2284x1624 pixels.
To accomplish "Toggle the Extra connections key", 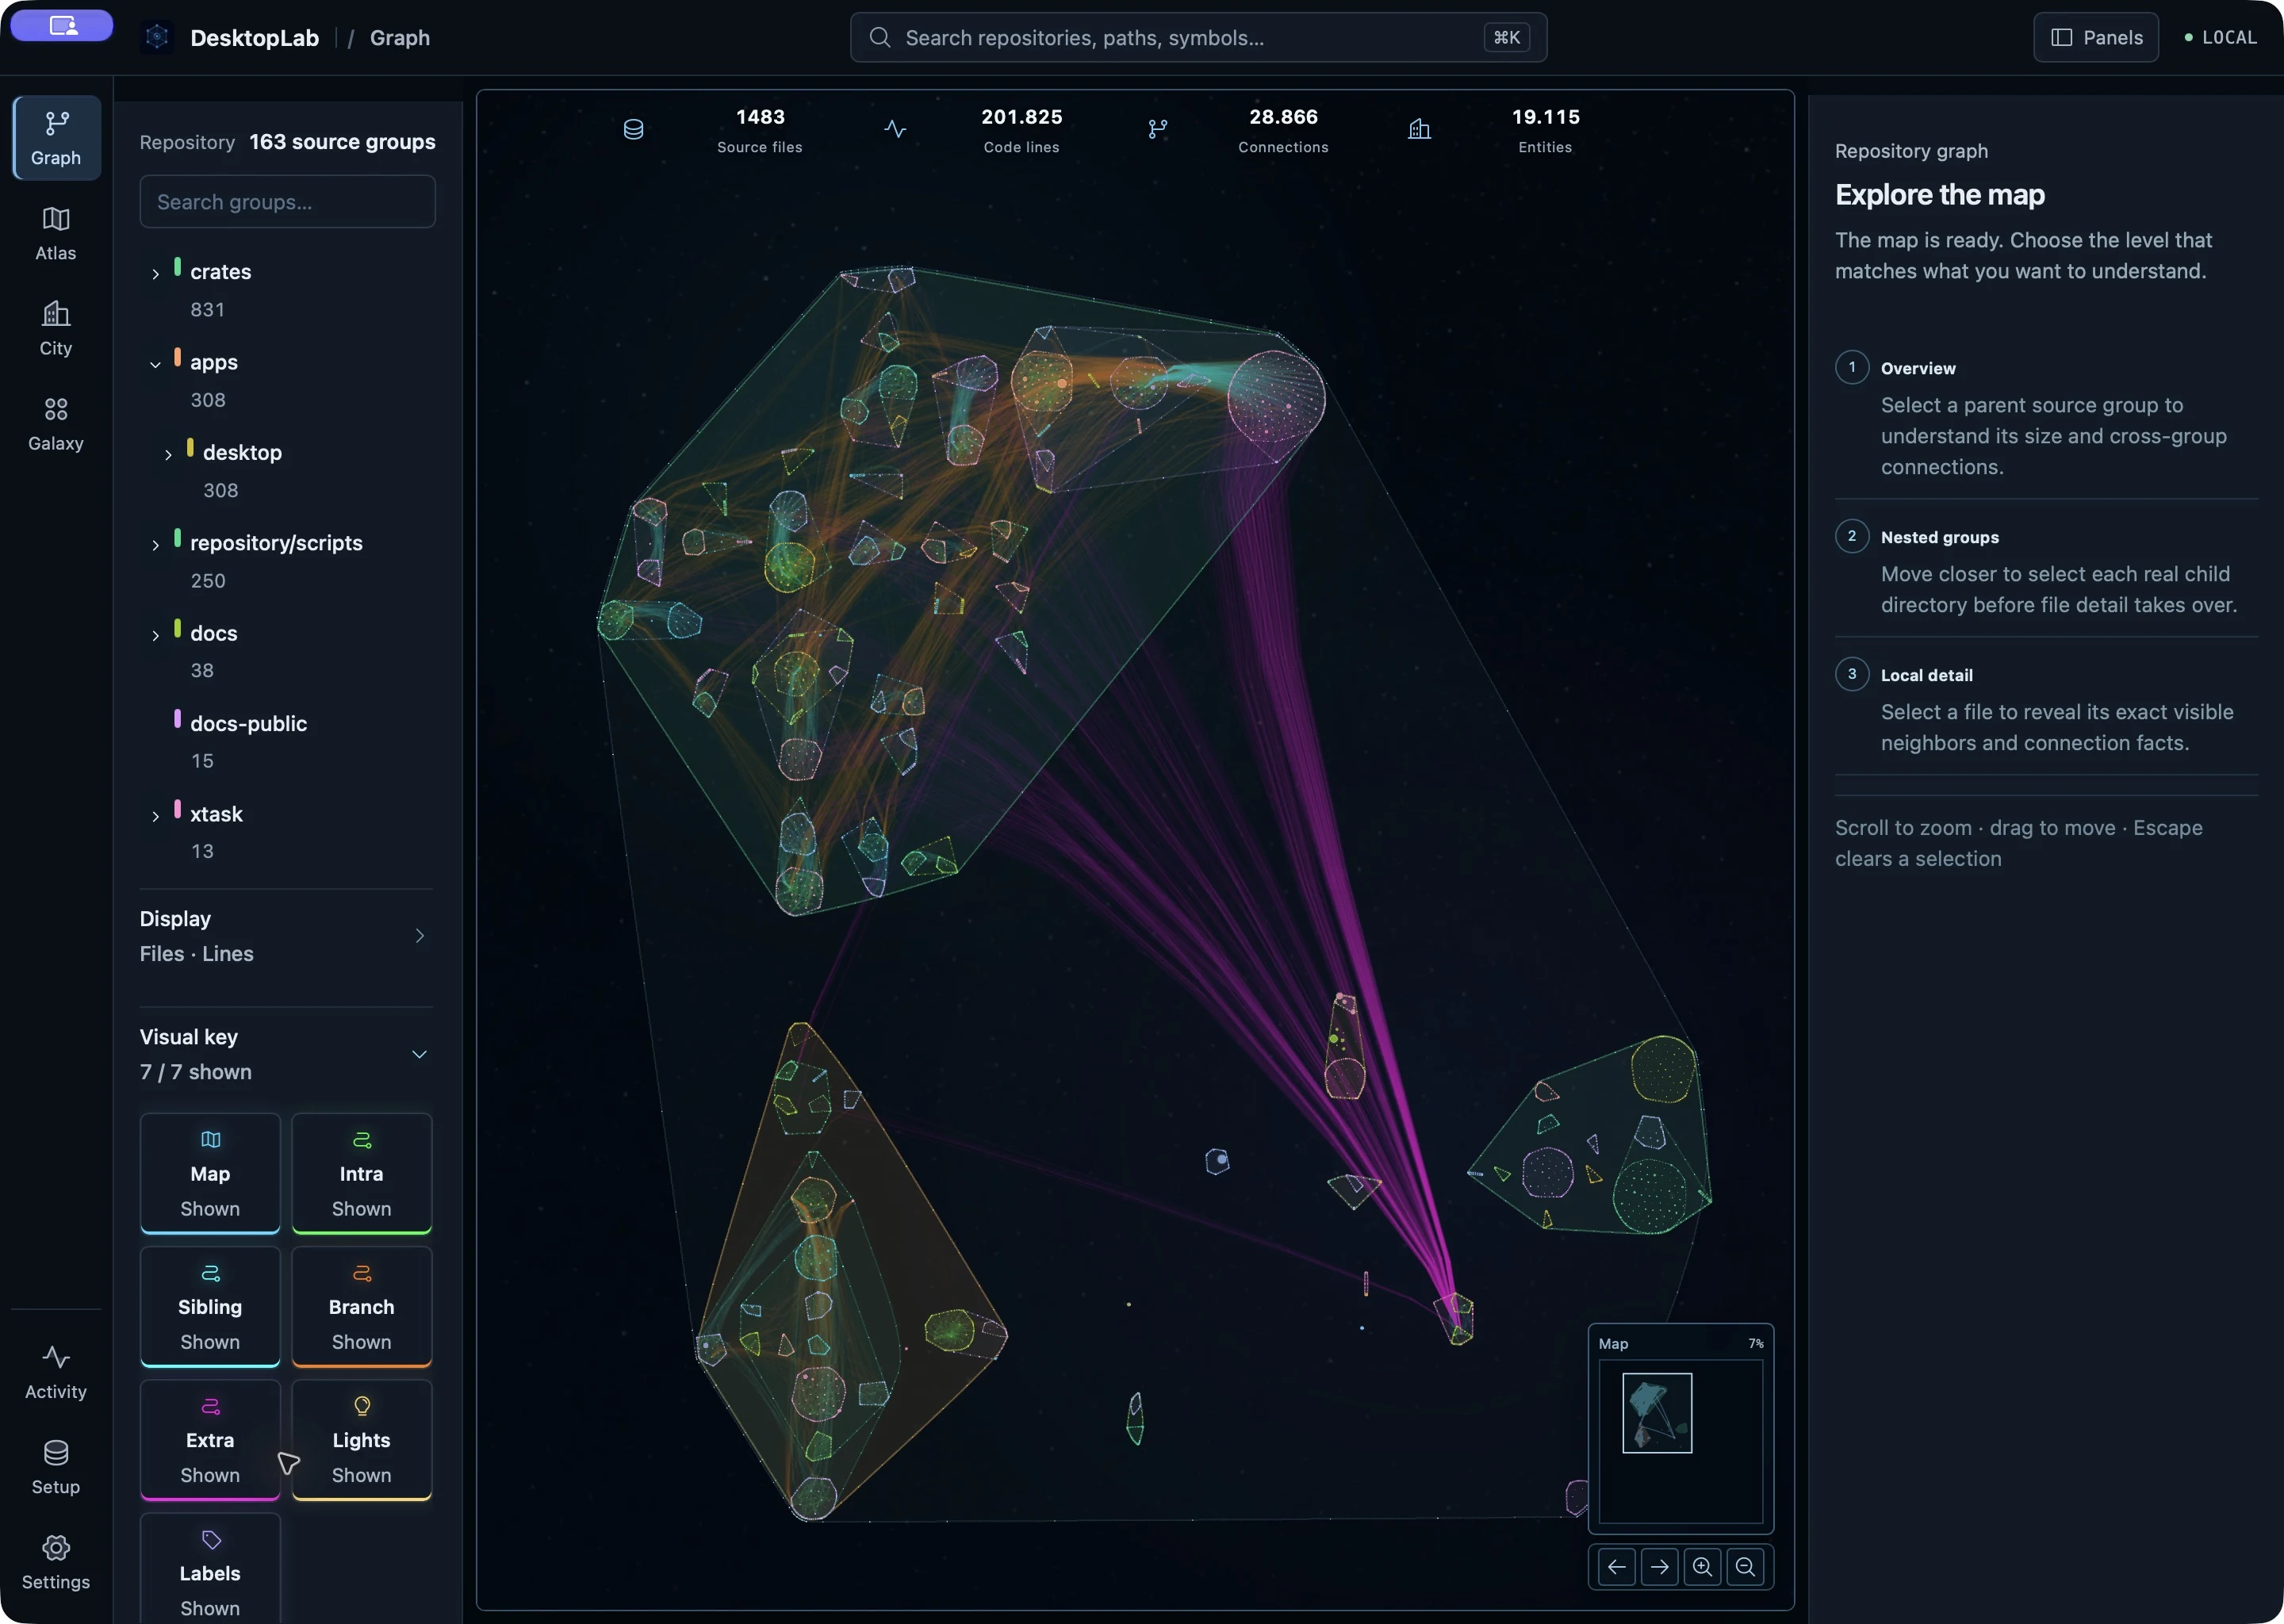I will pos(210,1439).
